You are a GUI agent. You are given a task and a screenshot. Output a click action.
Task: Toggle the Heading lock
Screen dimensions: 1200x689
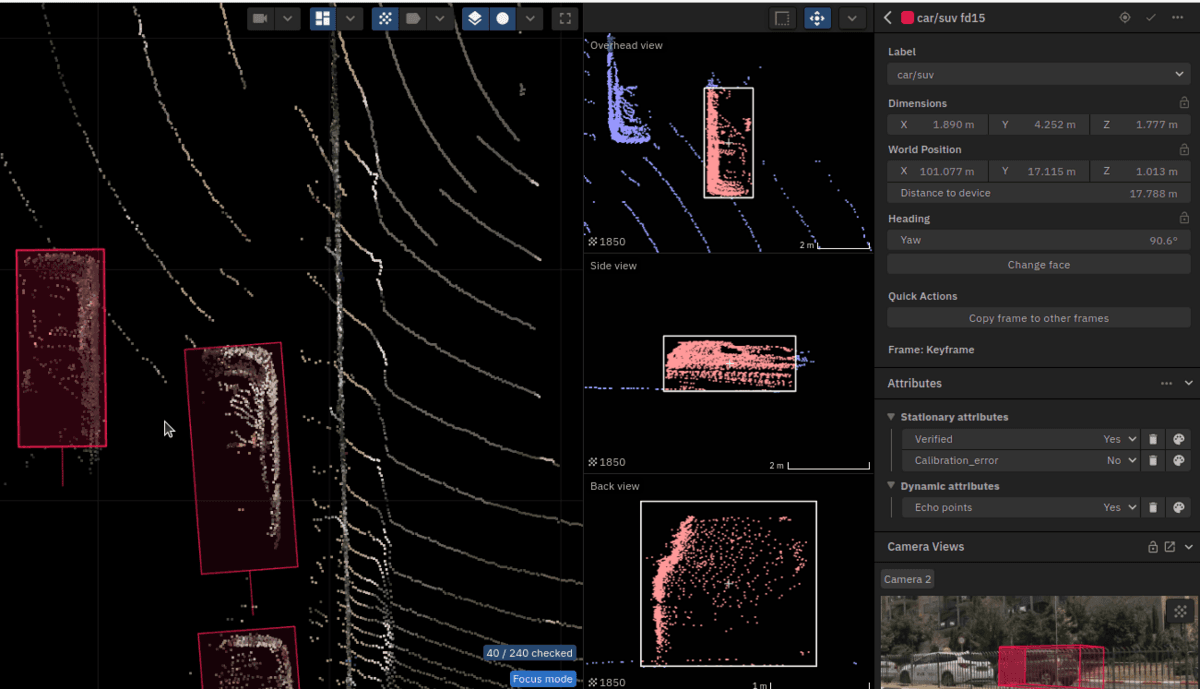[x=1184, y=218]
